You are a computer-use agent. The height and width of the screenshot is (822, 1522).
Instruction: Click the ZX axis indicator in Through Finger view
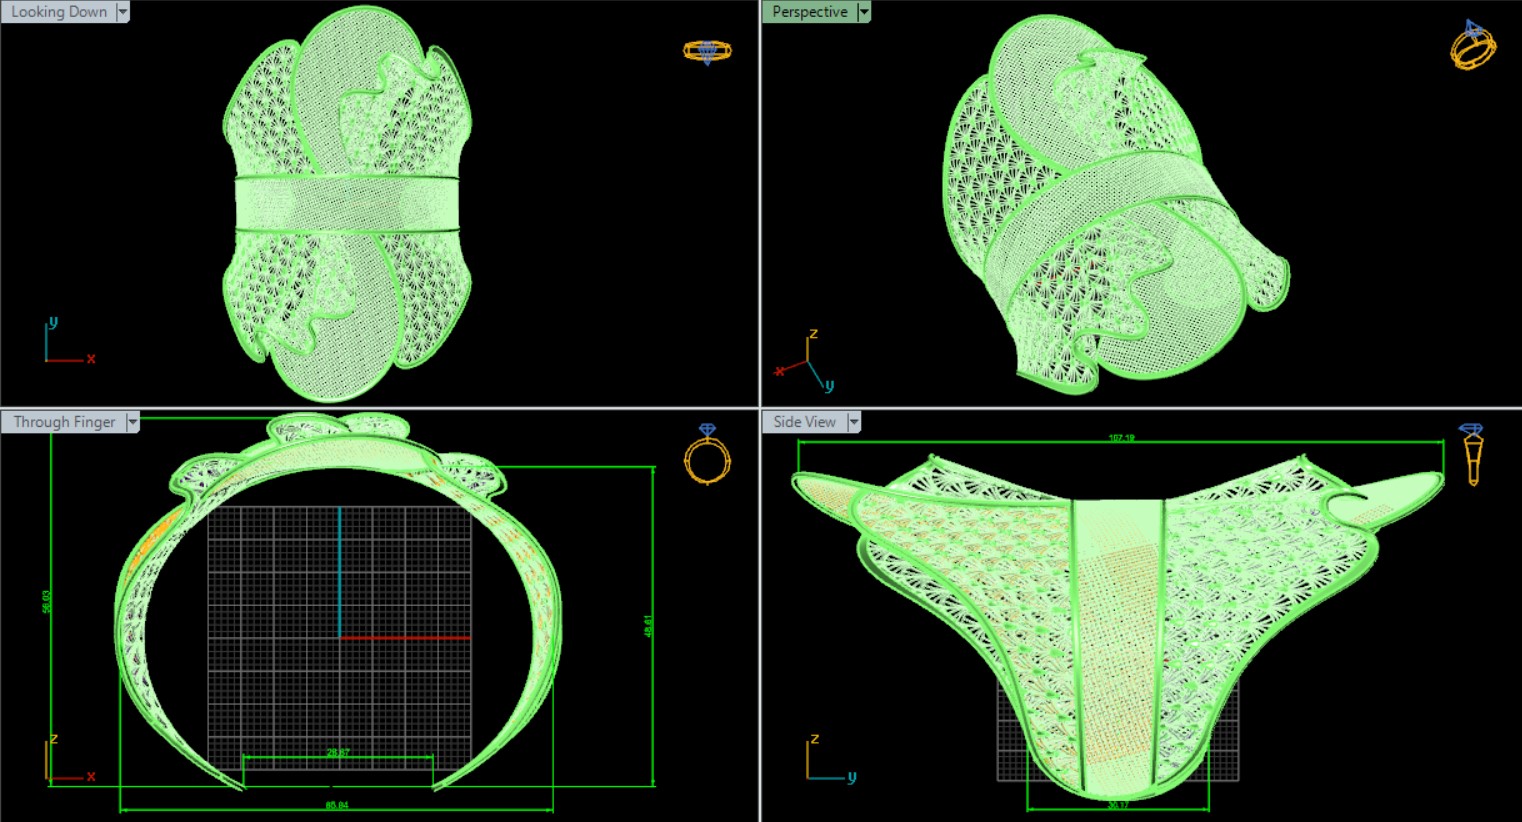point(66,760)
